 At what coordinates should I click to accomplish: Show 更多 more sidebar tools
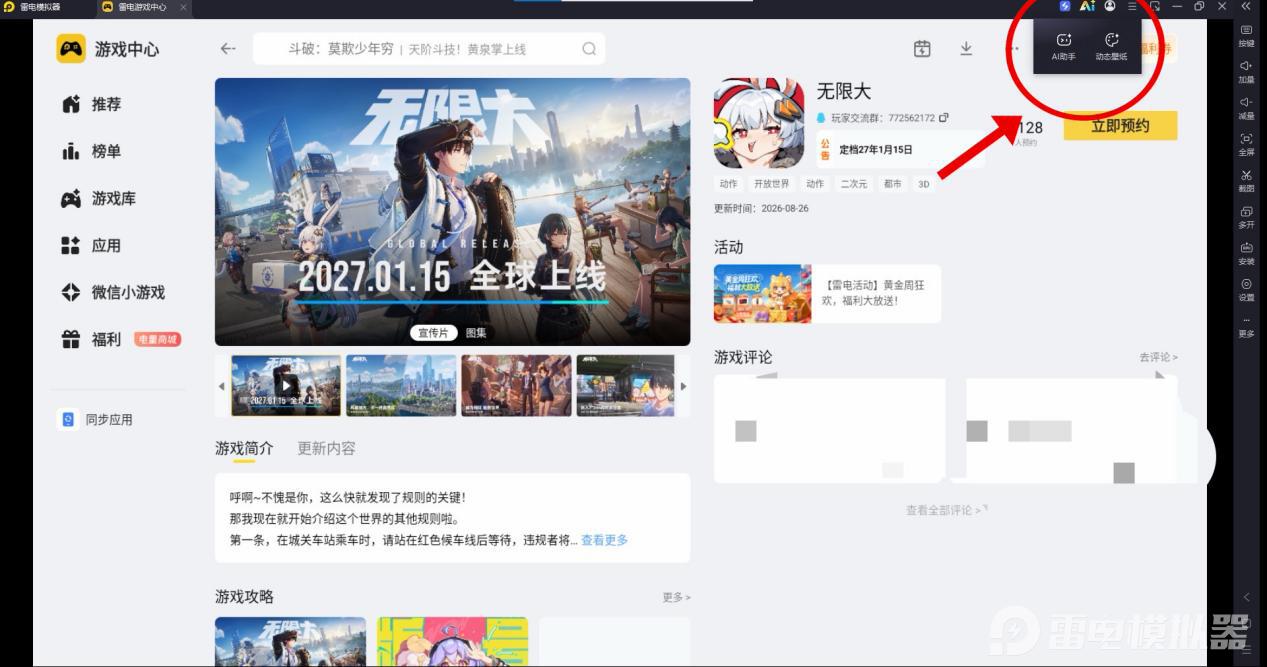[1246, 327]
